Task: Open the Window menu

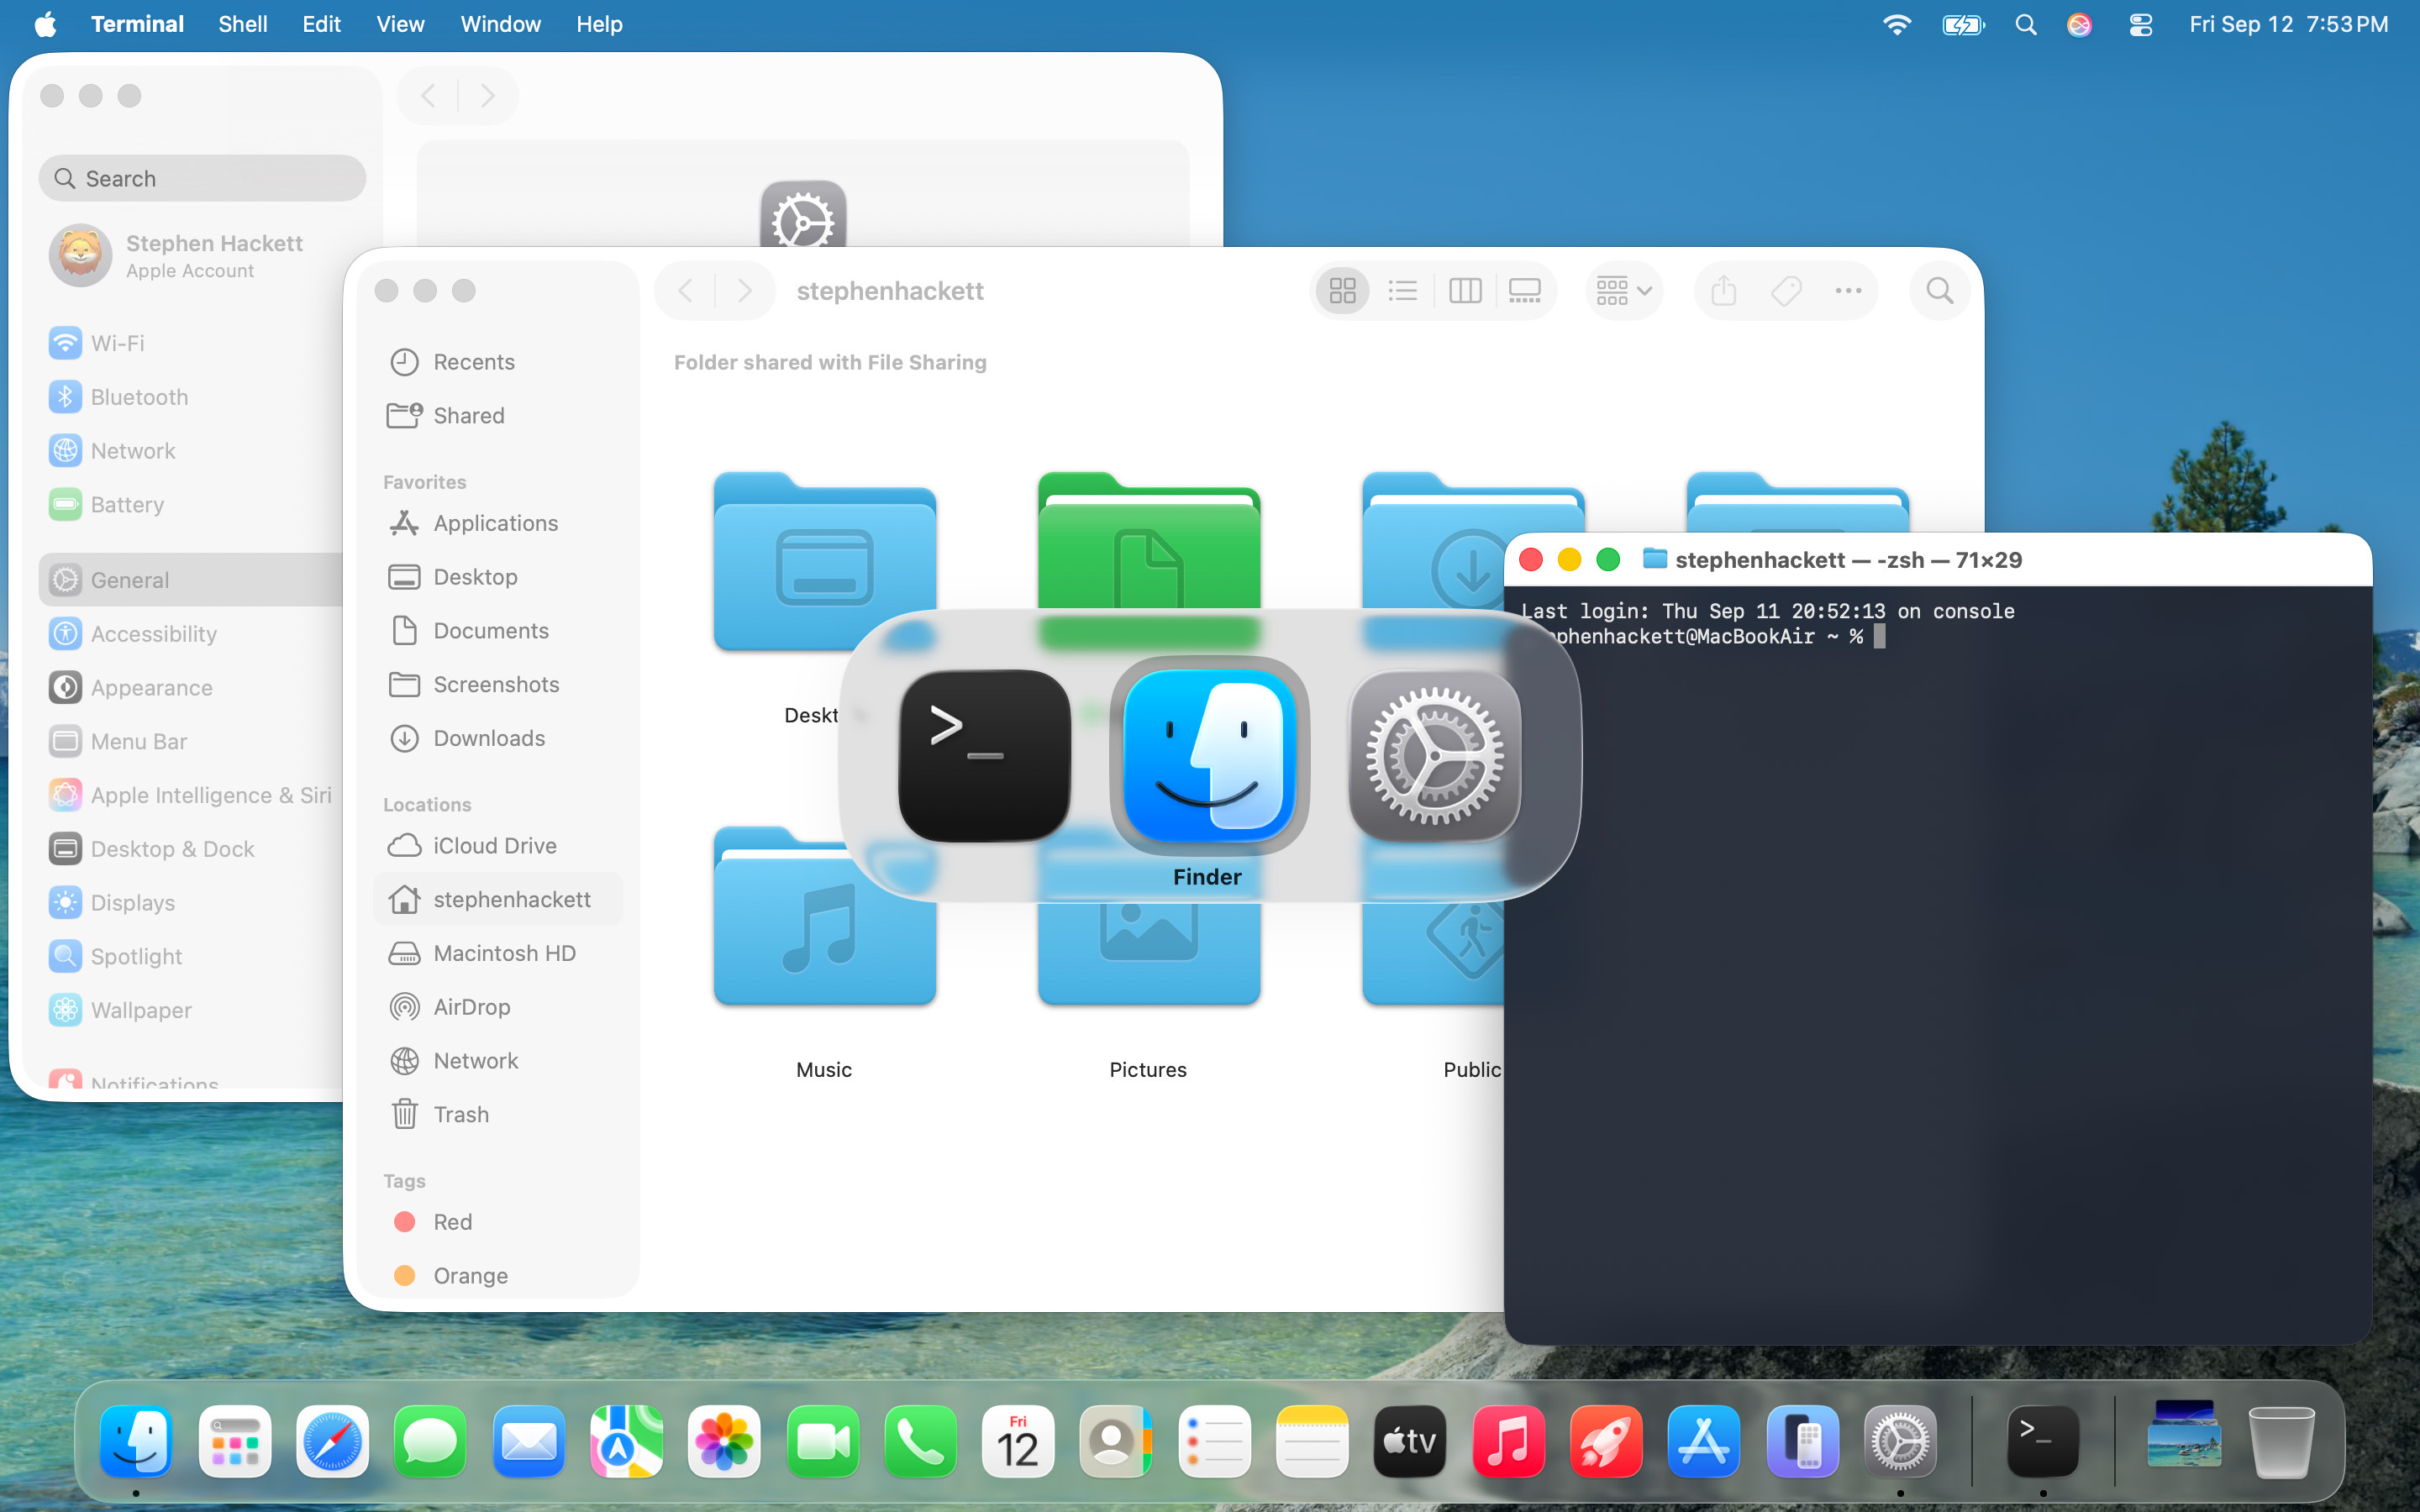Action: [500, 24]
